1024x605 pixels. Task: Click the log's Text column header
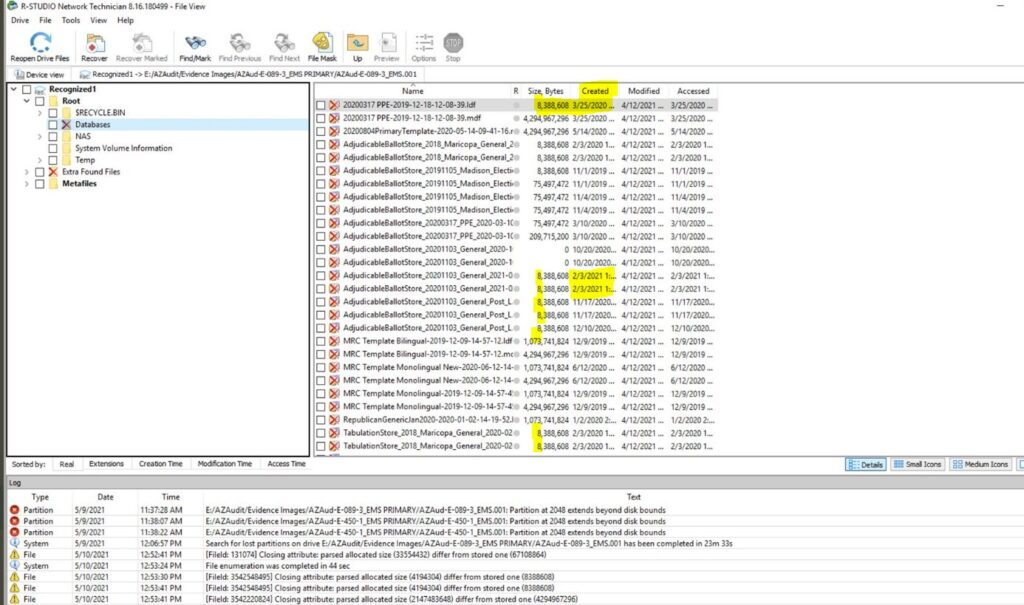pos(633,497)
